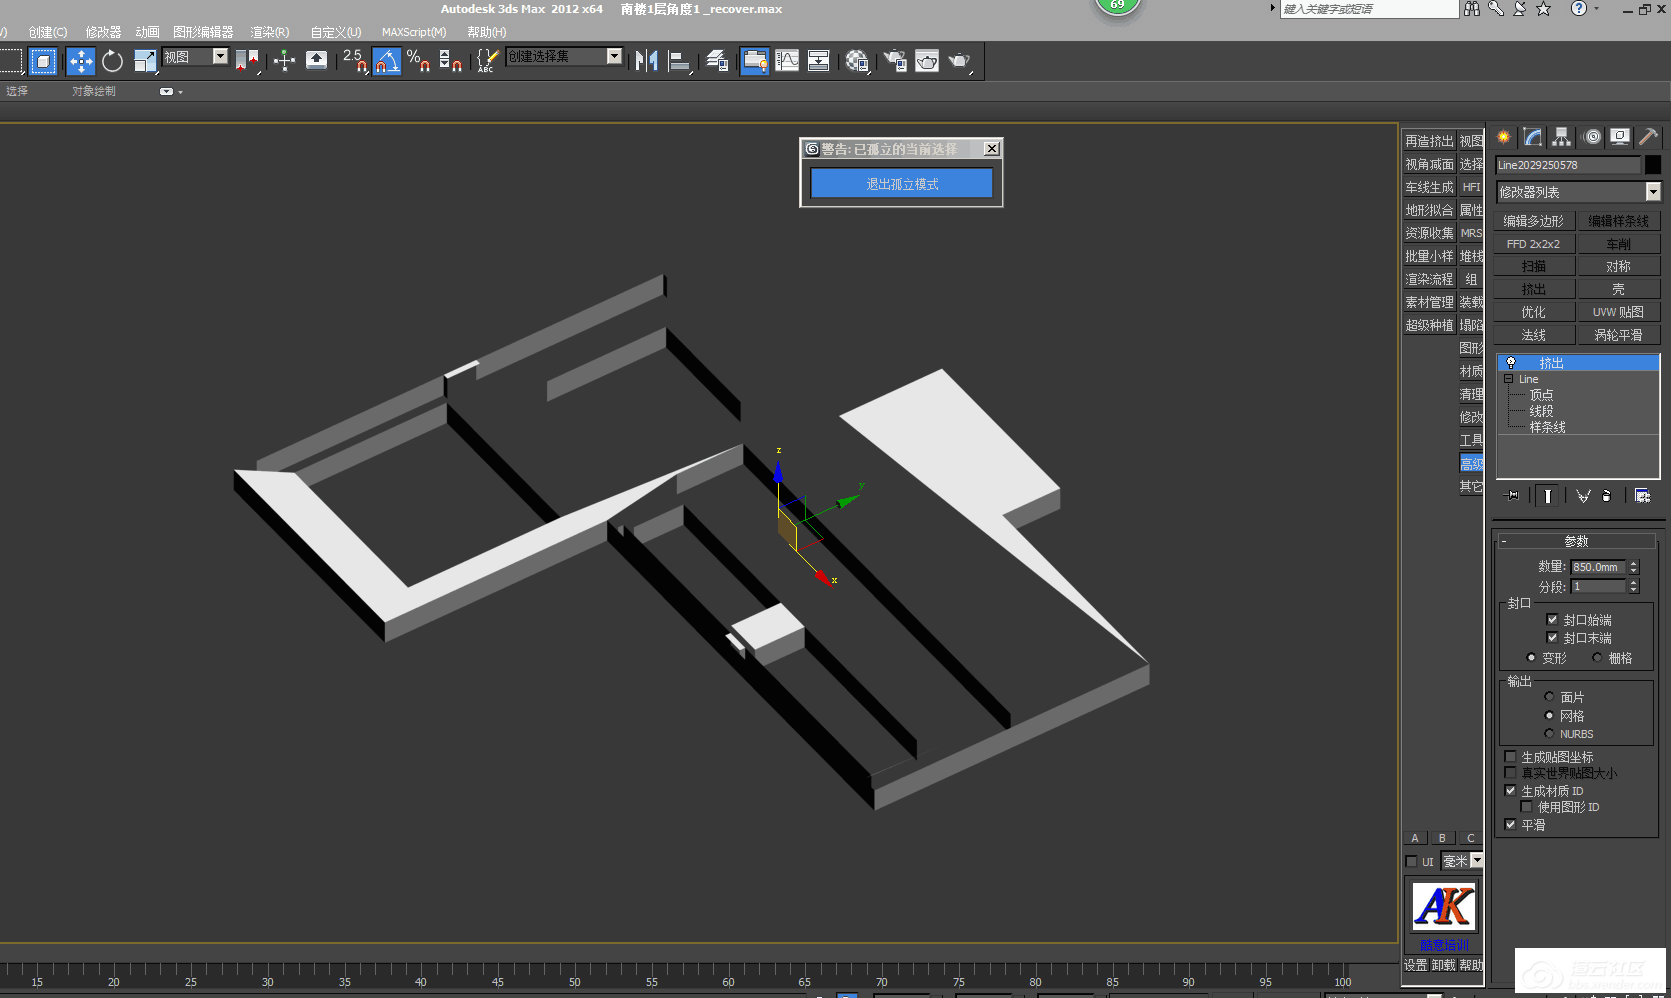Open the MAXScript(M) menu
The width and height of the screenshot is (1671, 998).
point(413,32)
